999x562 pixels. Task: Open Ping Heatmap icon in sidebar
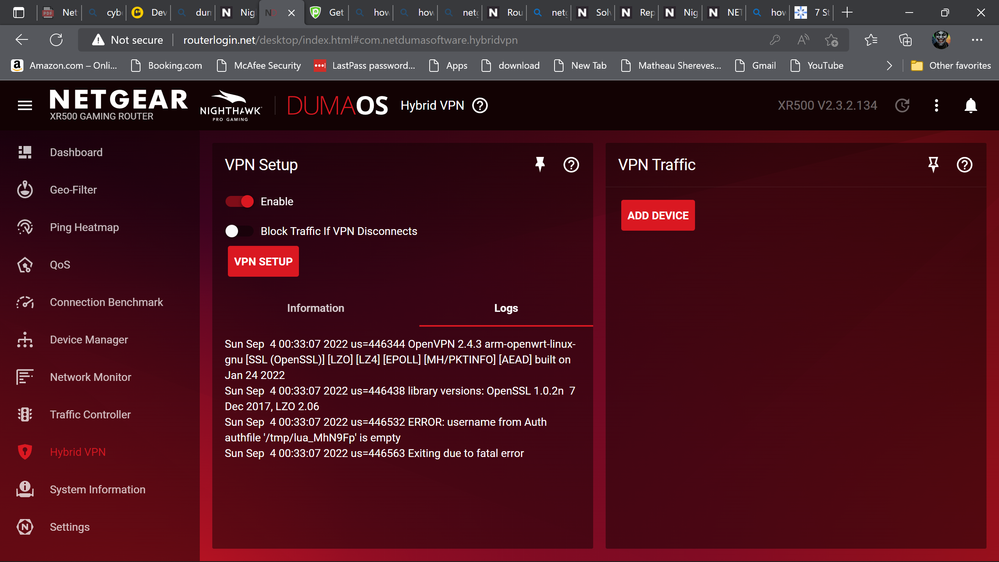pyautogui.click(x=25, y=227)
